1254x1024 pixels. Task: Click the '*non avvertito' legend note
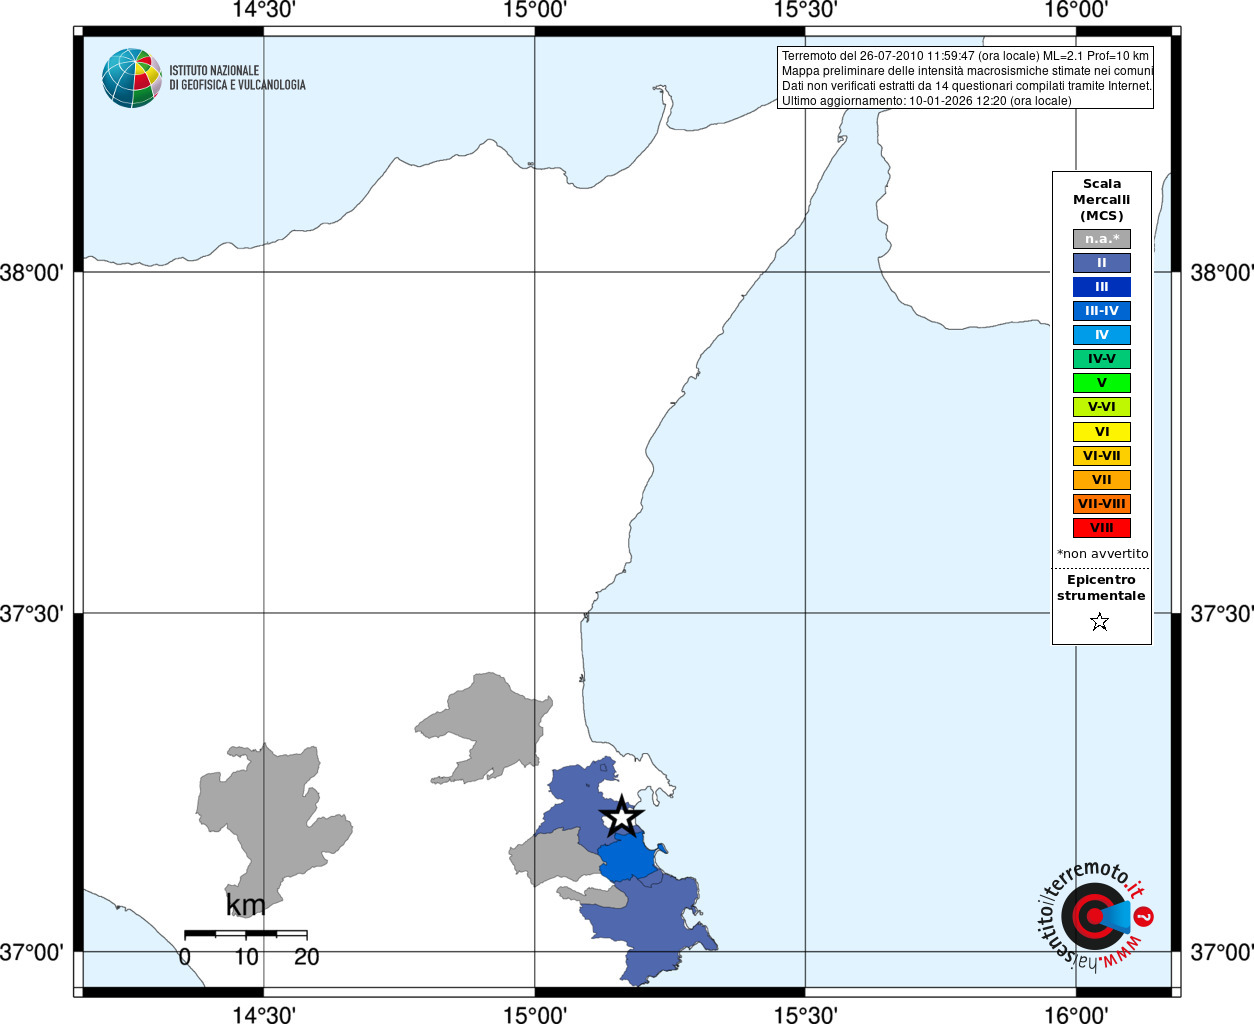pos(1103,554)
